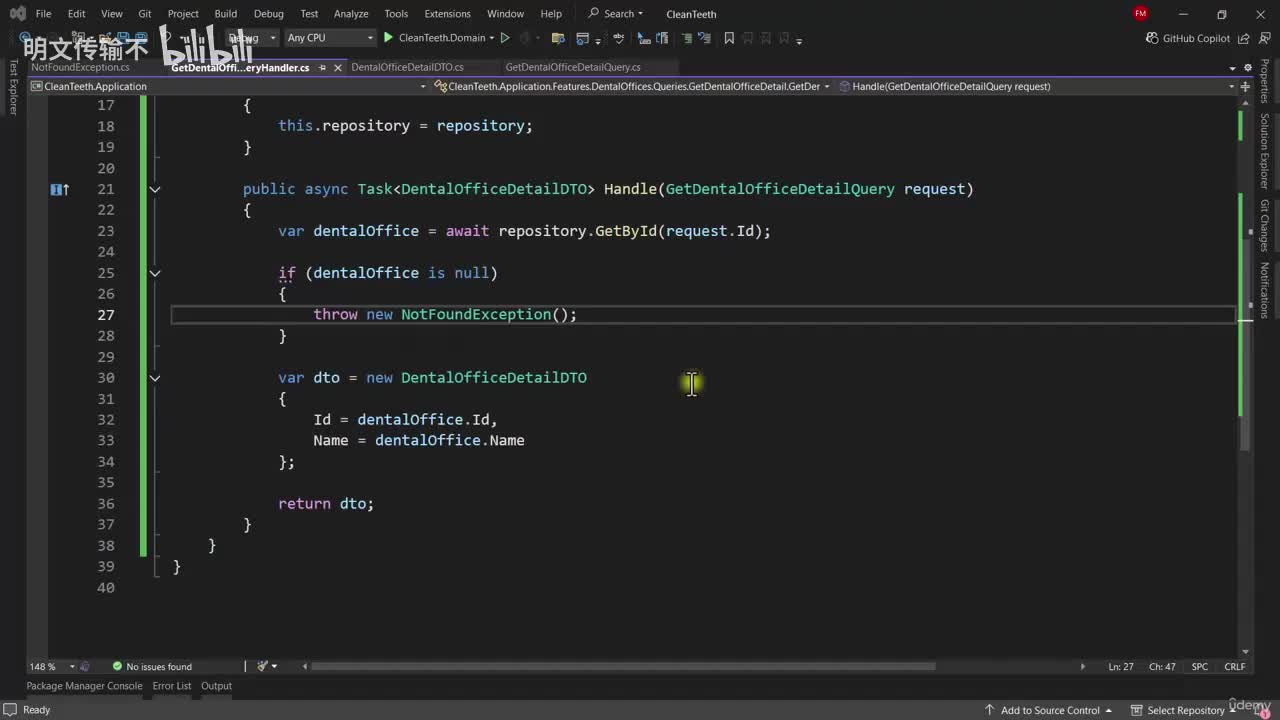Collapse the dto initializer at line 30
Screen dimensions: 1280x720
pos(155,378)
